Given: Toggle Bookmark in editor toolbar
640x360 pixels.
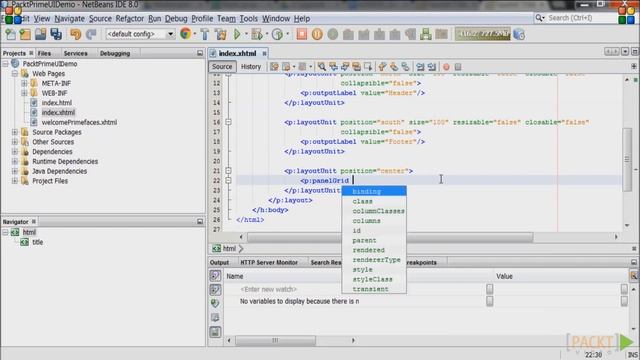Looking at the screenshot, I should tap(405, 67).
